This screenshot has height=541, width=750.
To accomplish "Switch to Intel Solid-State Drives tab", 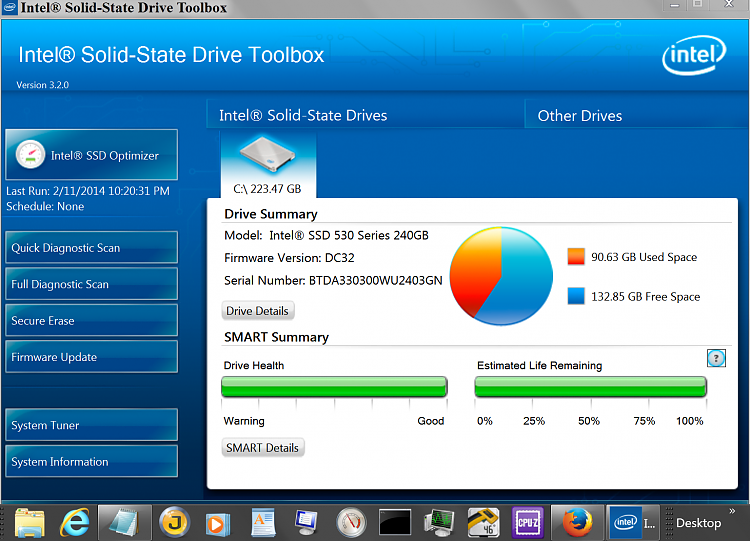I will pos(365,115).
